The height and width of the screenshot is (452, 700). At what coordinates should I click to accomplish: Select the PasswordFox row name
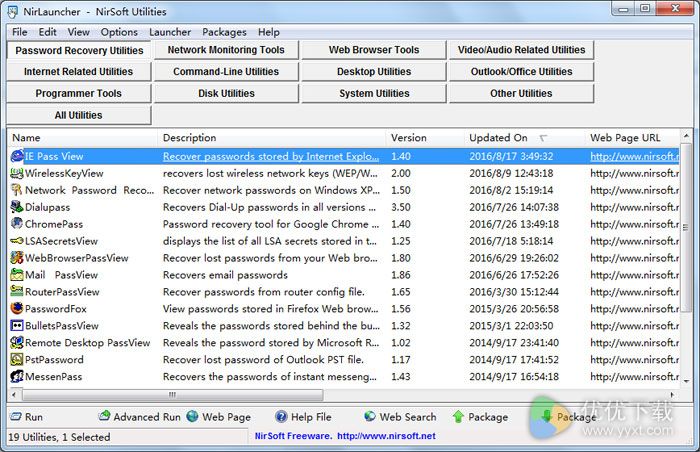(x=56, y=309)
